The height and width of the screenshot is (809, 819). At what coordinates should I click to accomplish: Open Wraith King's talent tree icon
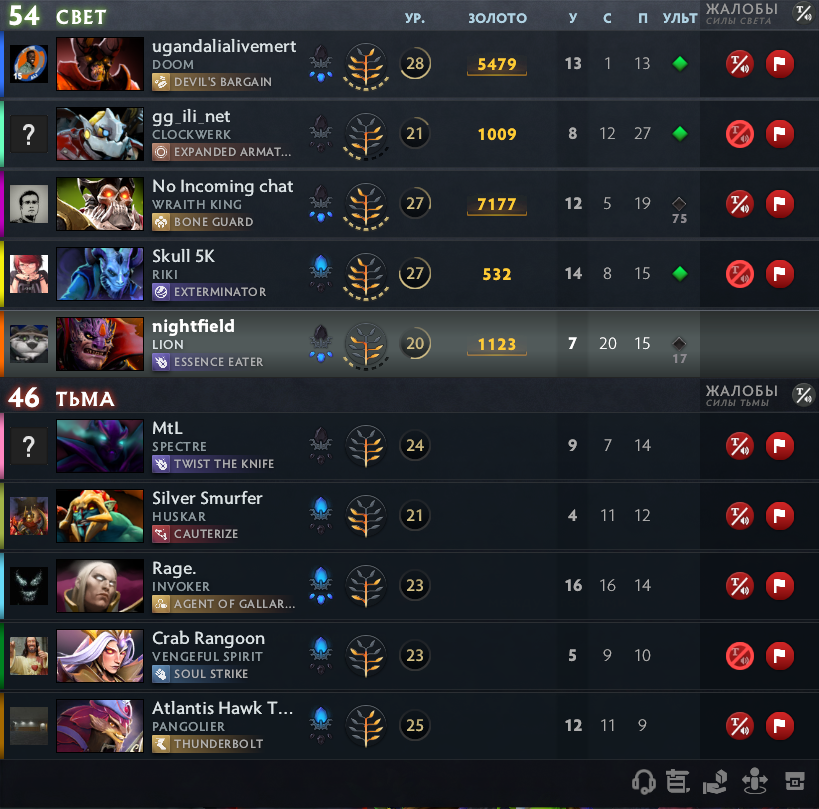366,204
